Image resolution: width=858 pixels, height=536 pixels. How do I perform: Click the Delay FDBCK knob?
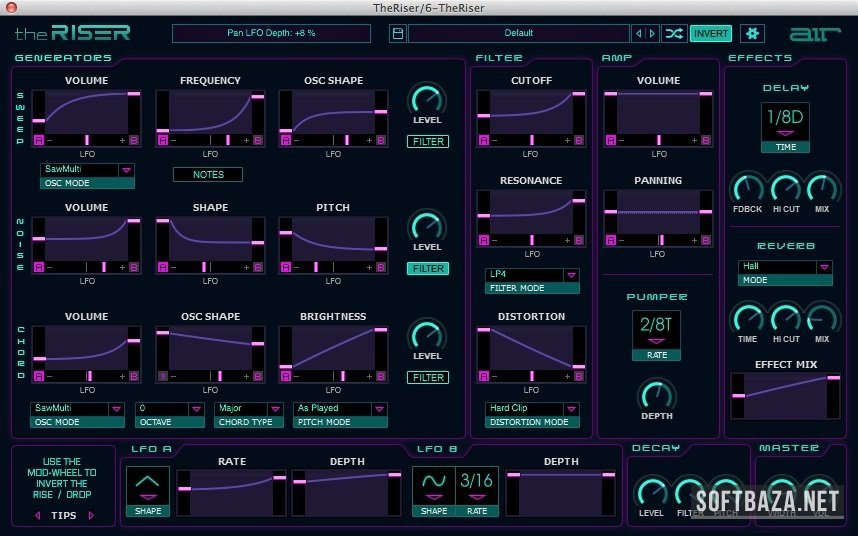747,187
